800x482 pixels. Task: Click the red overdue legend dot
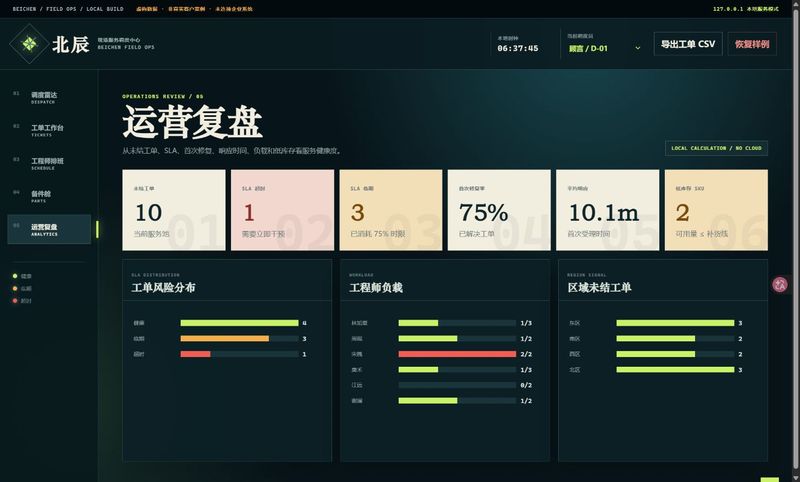15,300
